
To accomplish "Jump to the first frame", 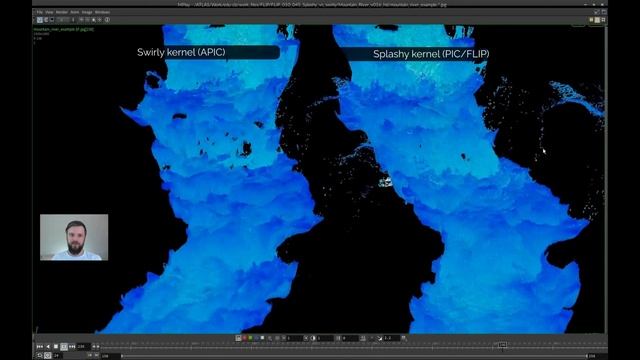I will (x=40, y=347).
